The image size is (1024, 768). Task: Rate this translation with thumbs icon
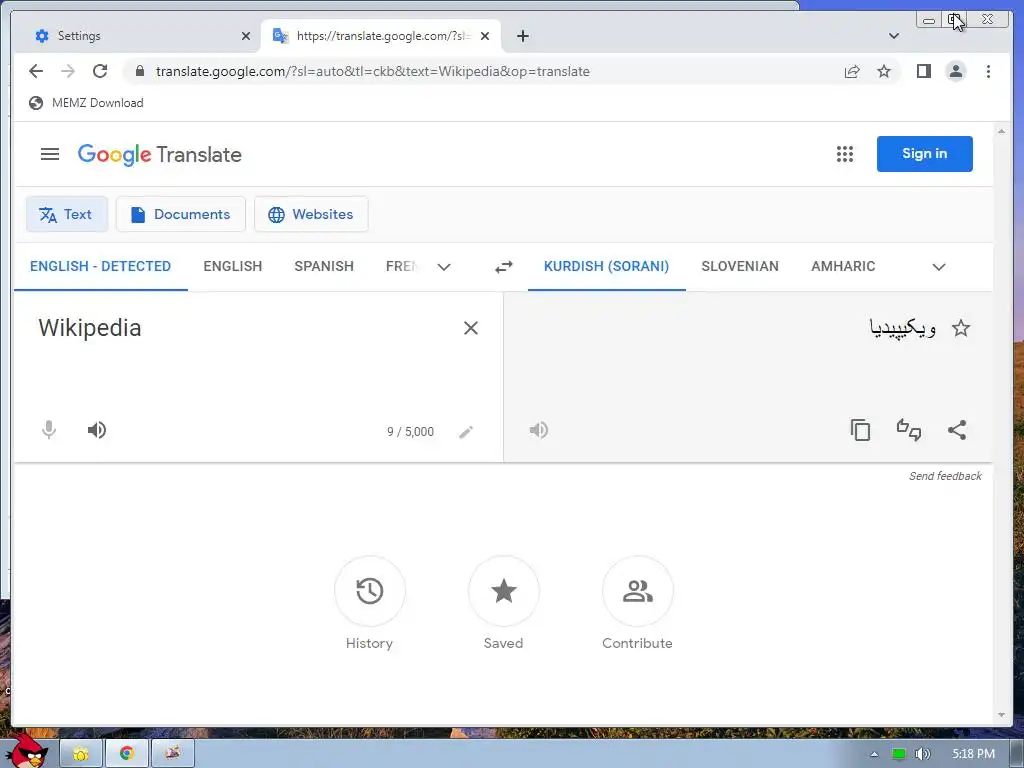pyautogui.click(x=908, y=430)
